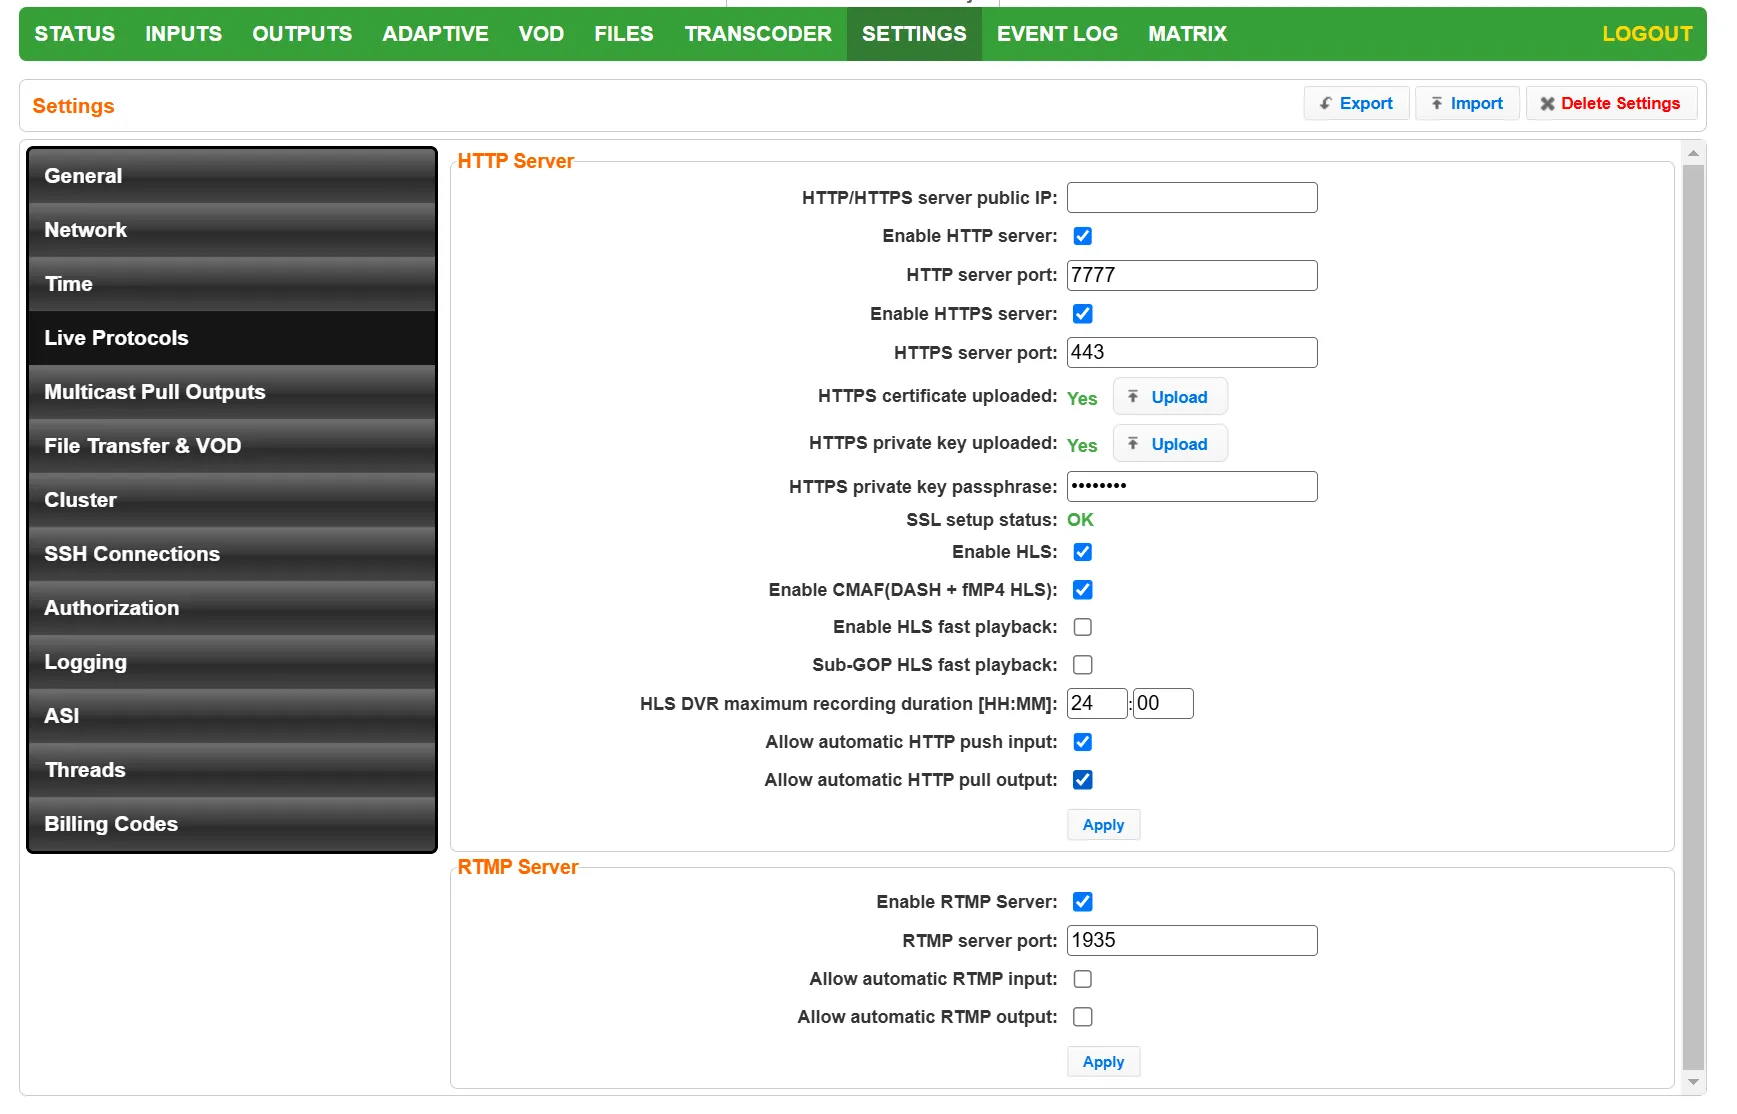The height and width of the screenshot is (1114, 1737).
Task: Click the RTMP server port field
Action: [x=1192, y=940]
